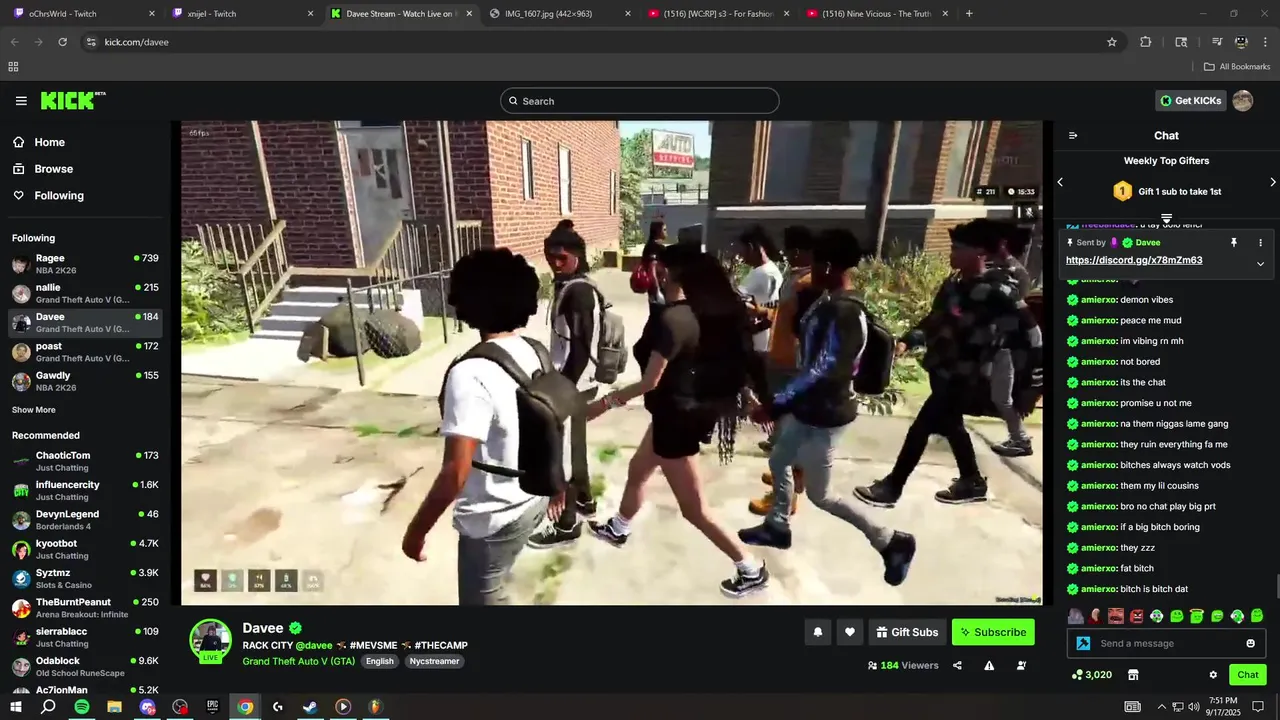This screenshot has width=1280, height=720.
Task: Click the Nycstreamer tag
Action: [x=434, y=661]
